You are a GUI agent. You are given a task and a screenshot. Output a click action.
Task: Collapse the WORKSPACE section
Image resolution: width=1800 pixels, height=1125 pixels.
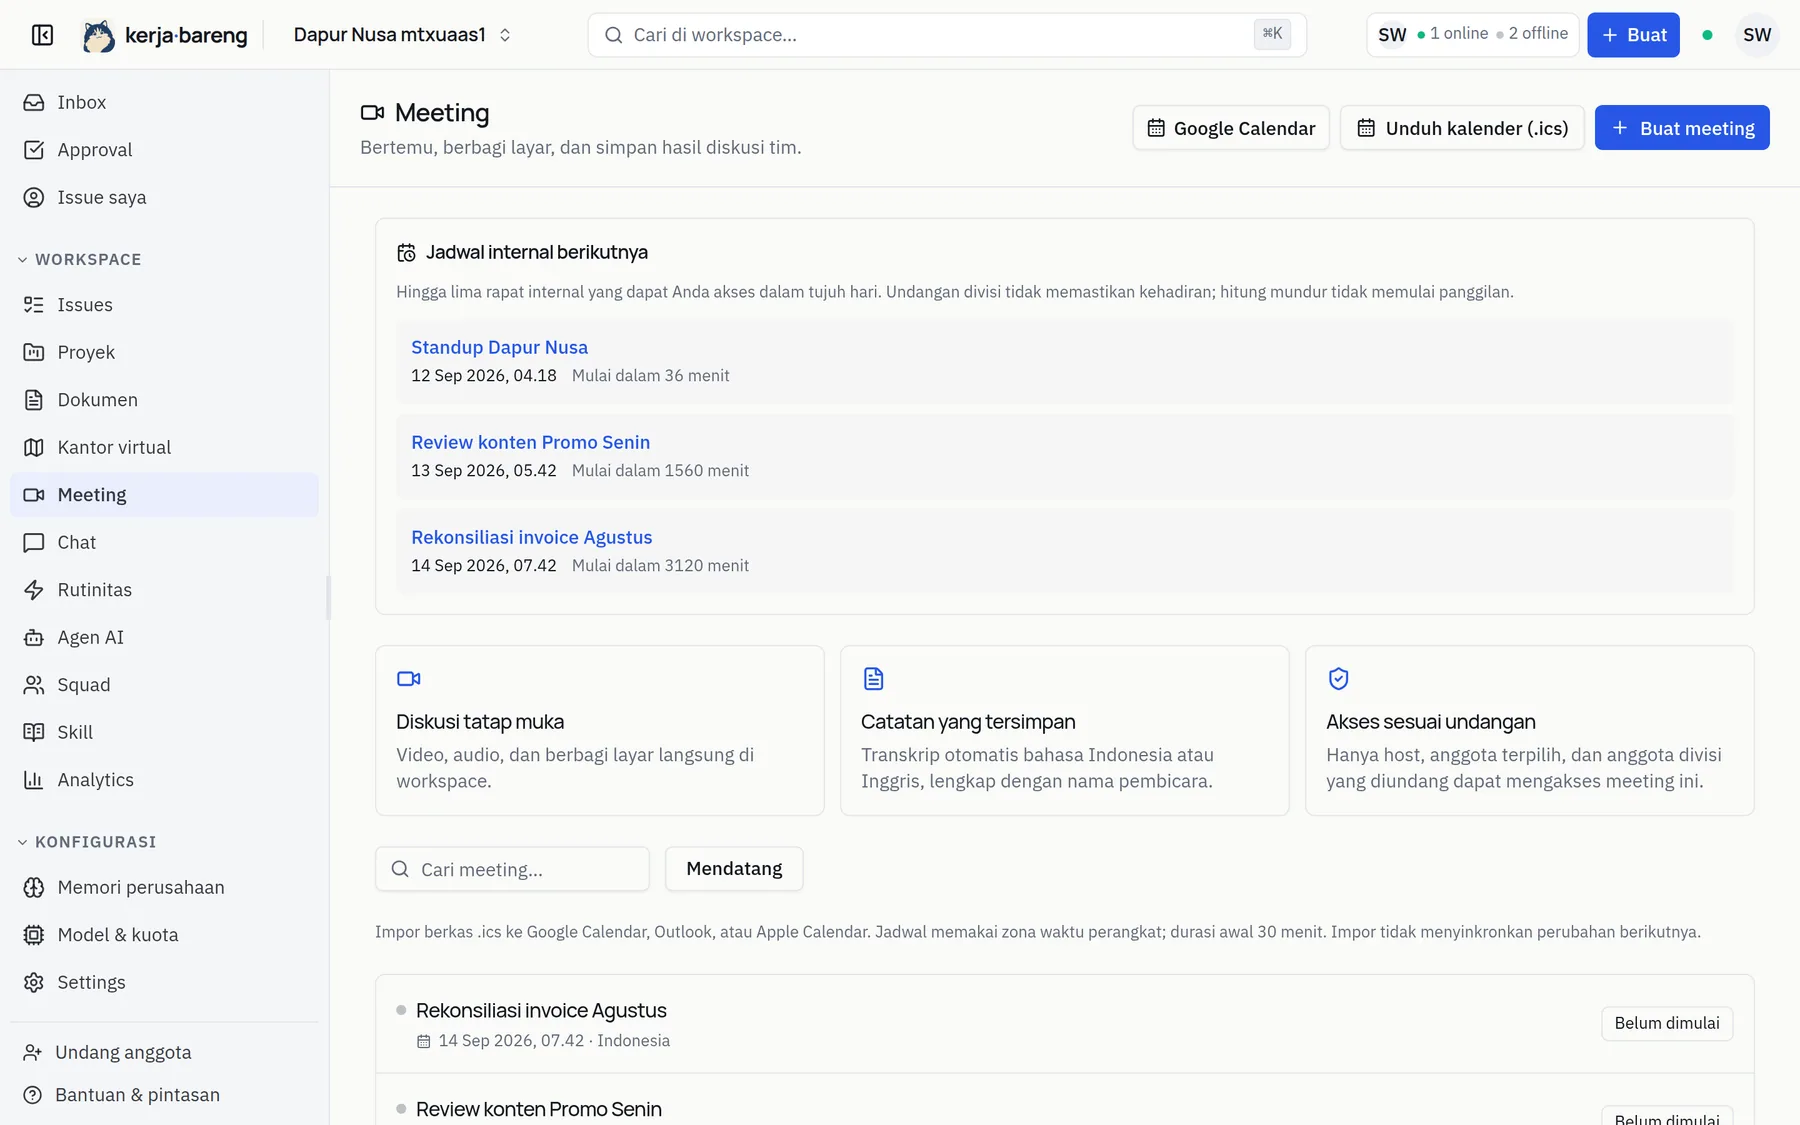(x=80, y=259)
